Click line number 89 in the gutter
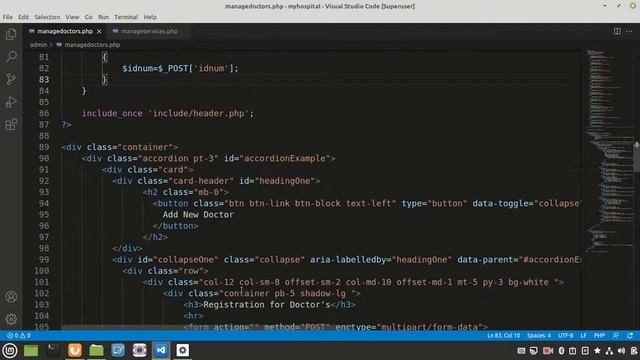This screenshot has width=640, height=360. 44,147
